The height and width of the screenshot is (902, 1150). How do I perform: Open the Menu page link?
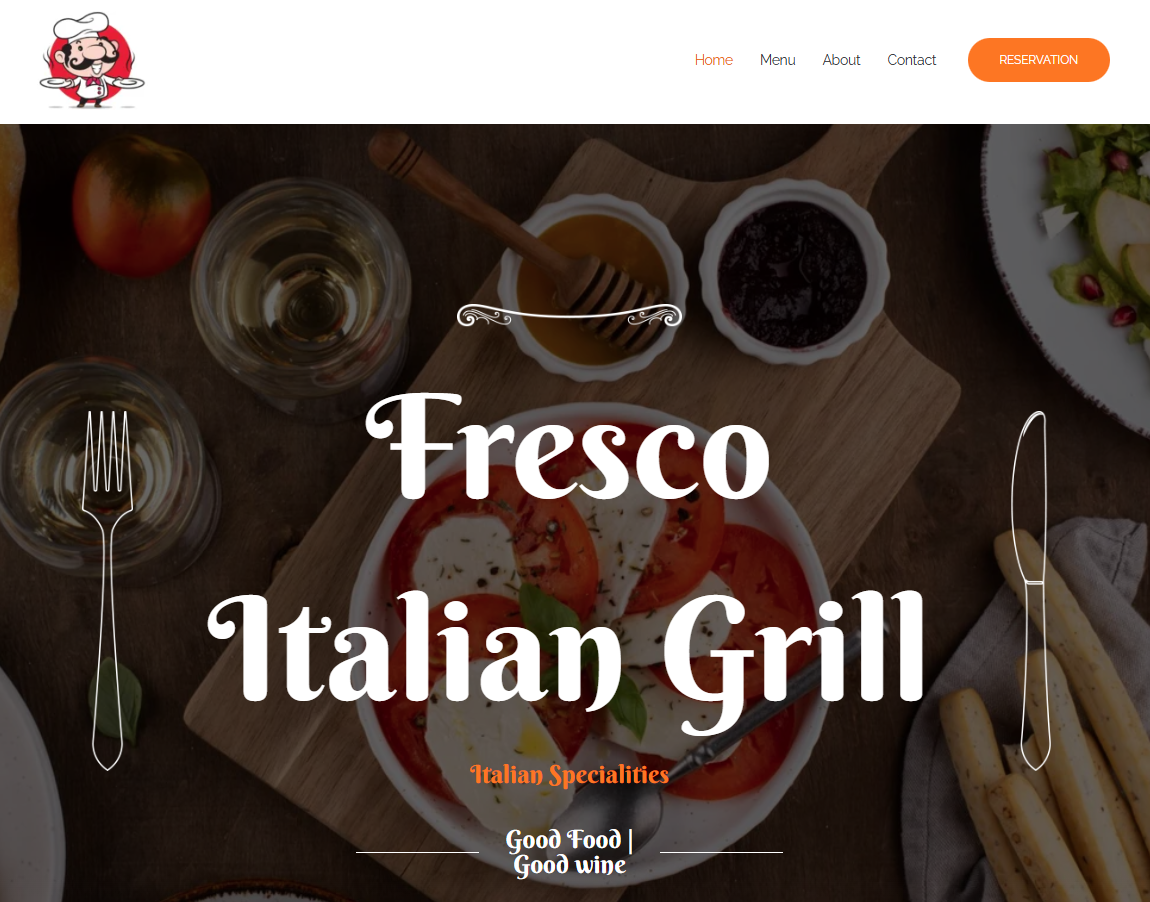tap(777, 60)
